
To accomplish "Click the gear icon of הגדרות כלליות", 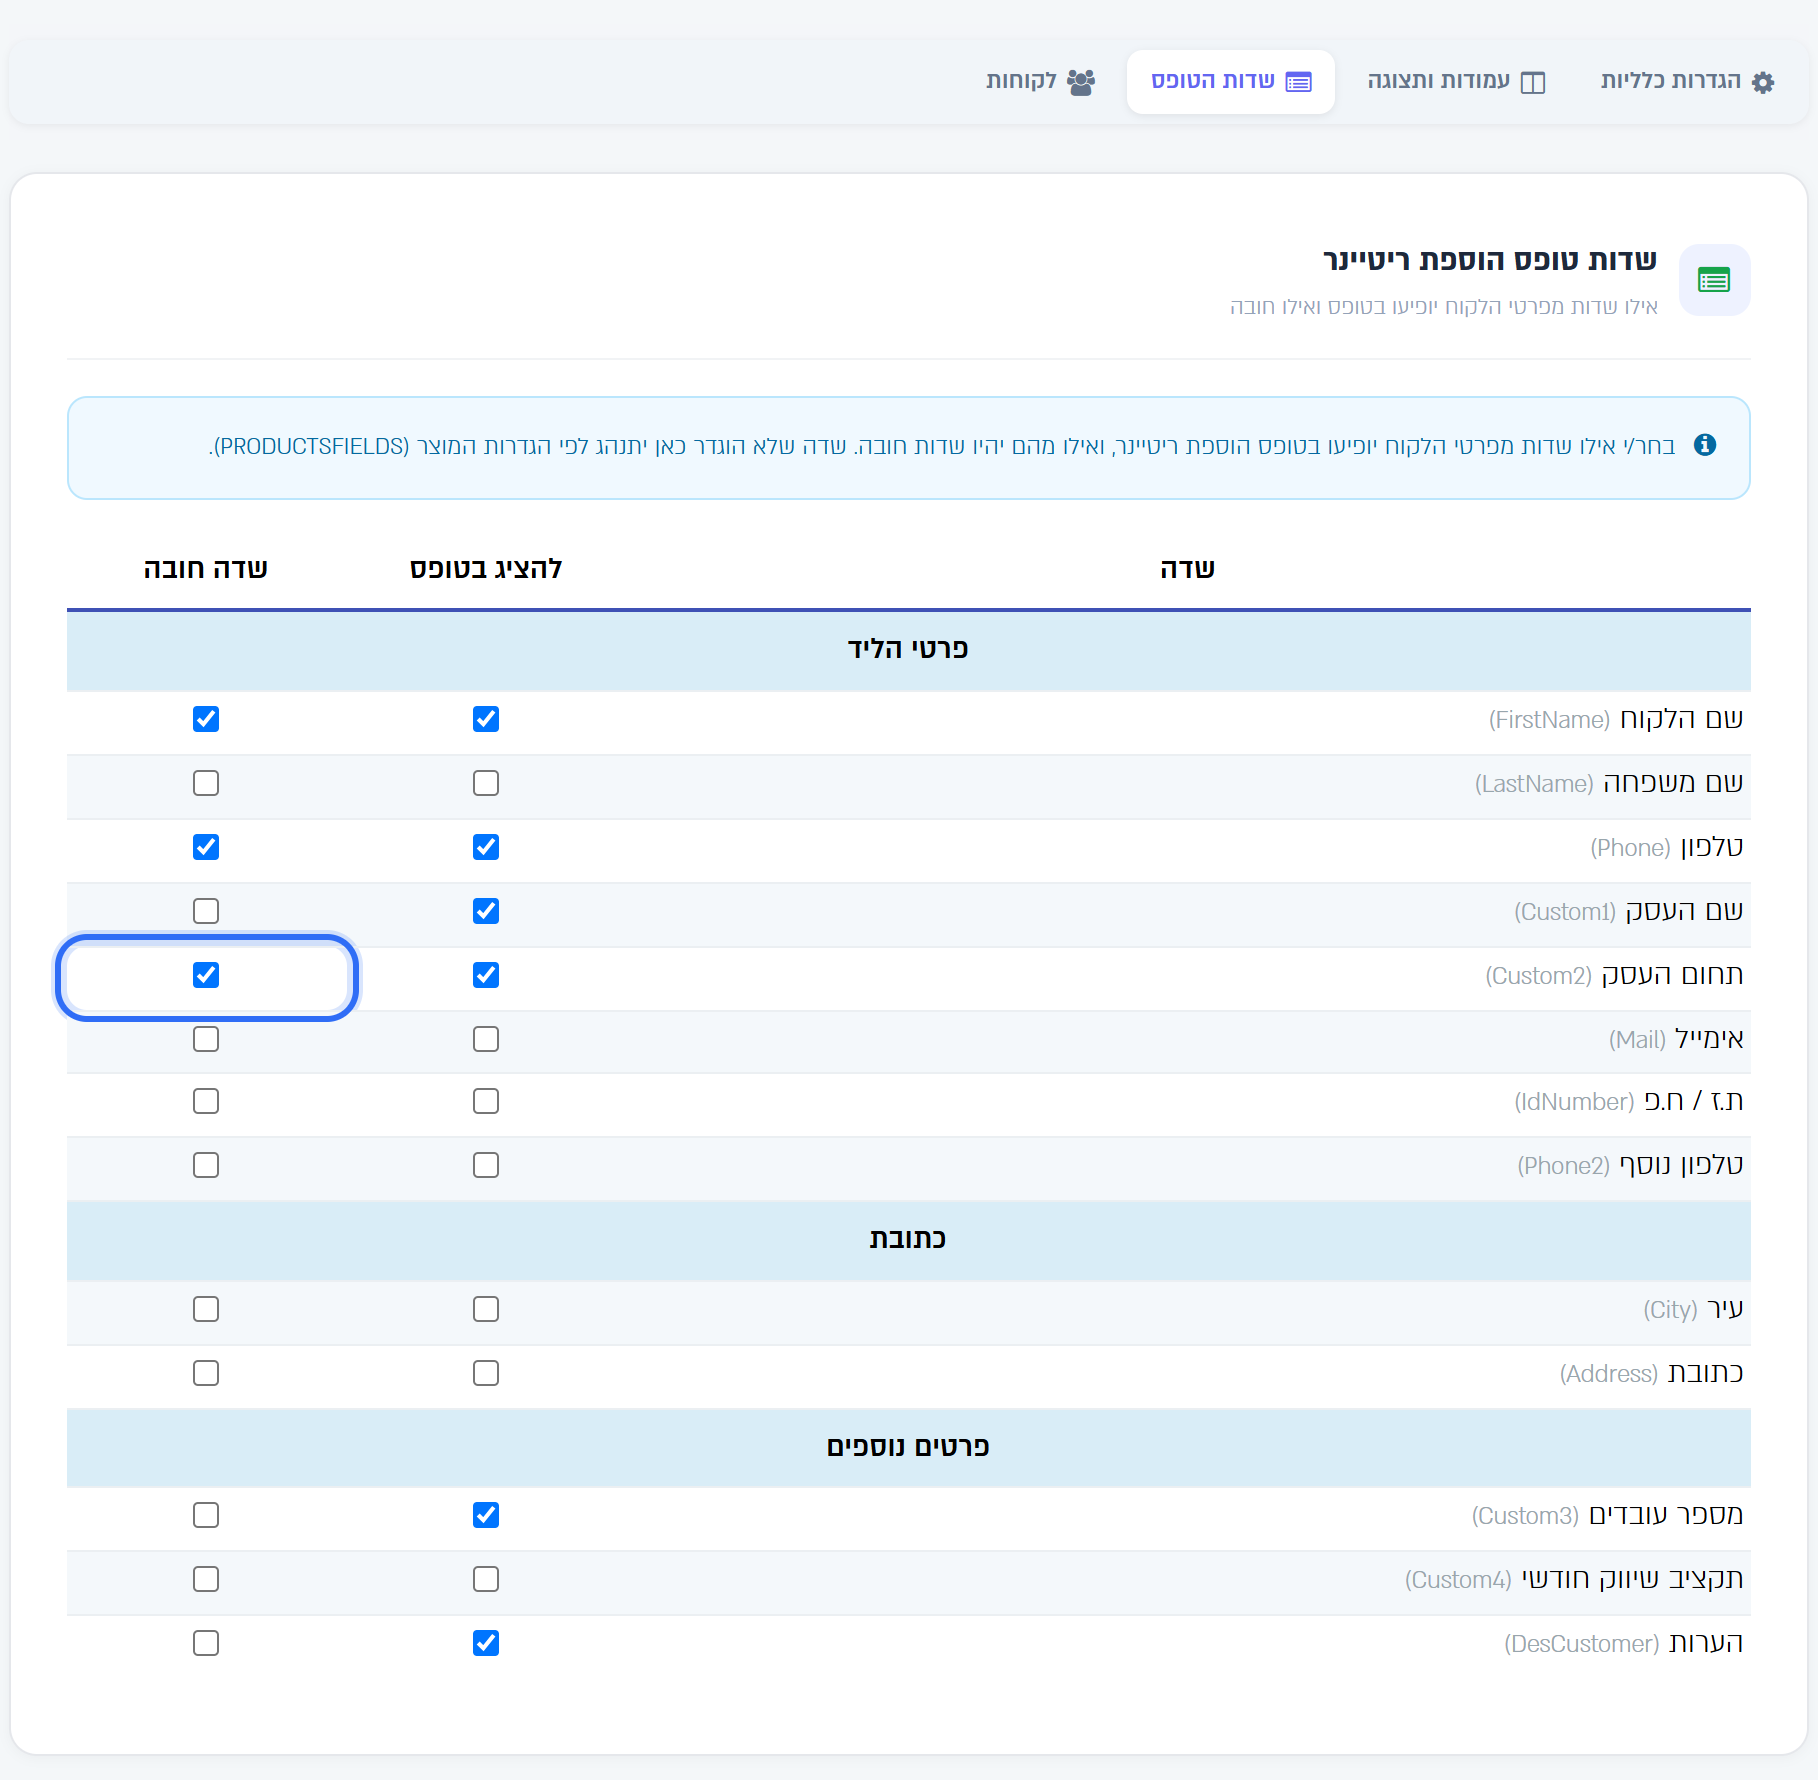I will (x=1763, y=82).
